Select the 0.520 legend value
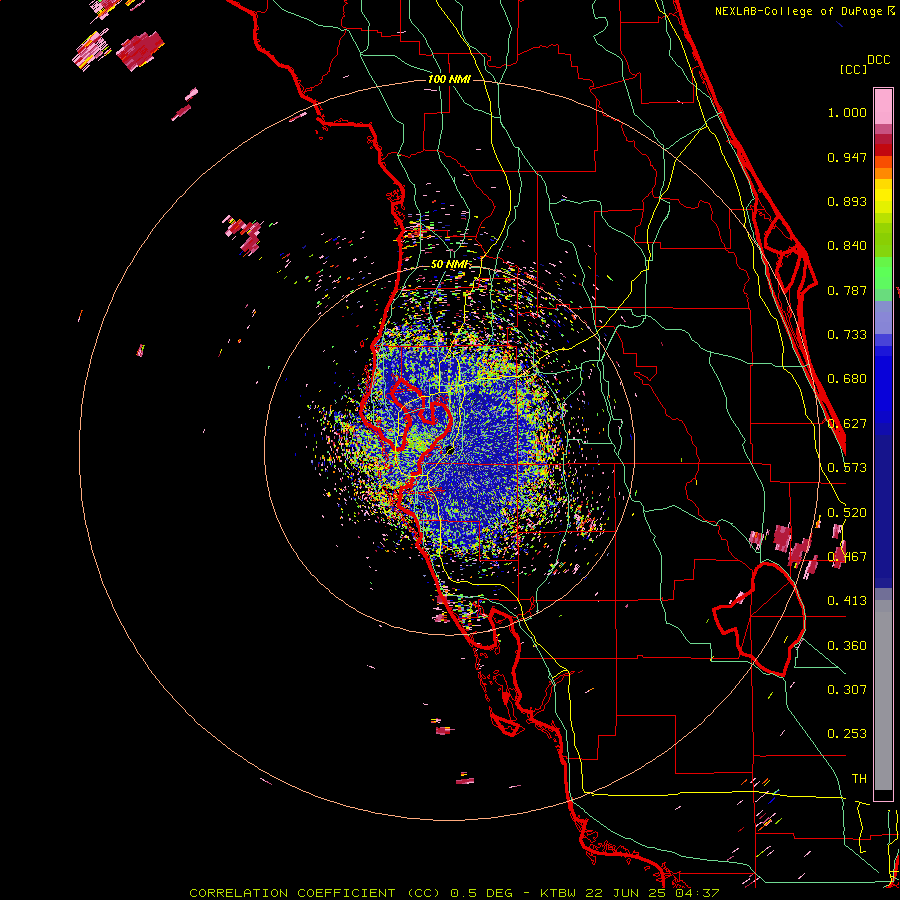Image resolution: width=900 pixels, height=900 pixels. point(847,513)
